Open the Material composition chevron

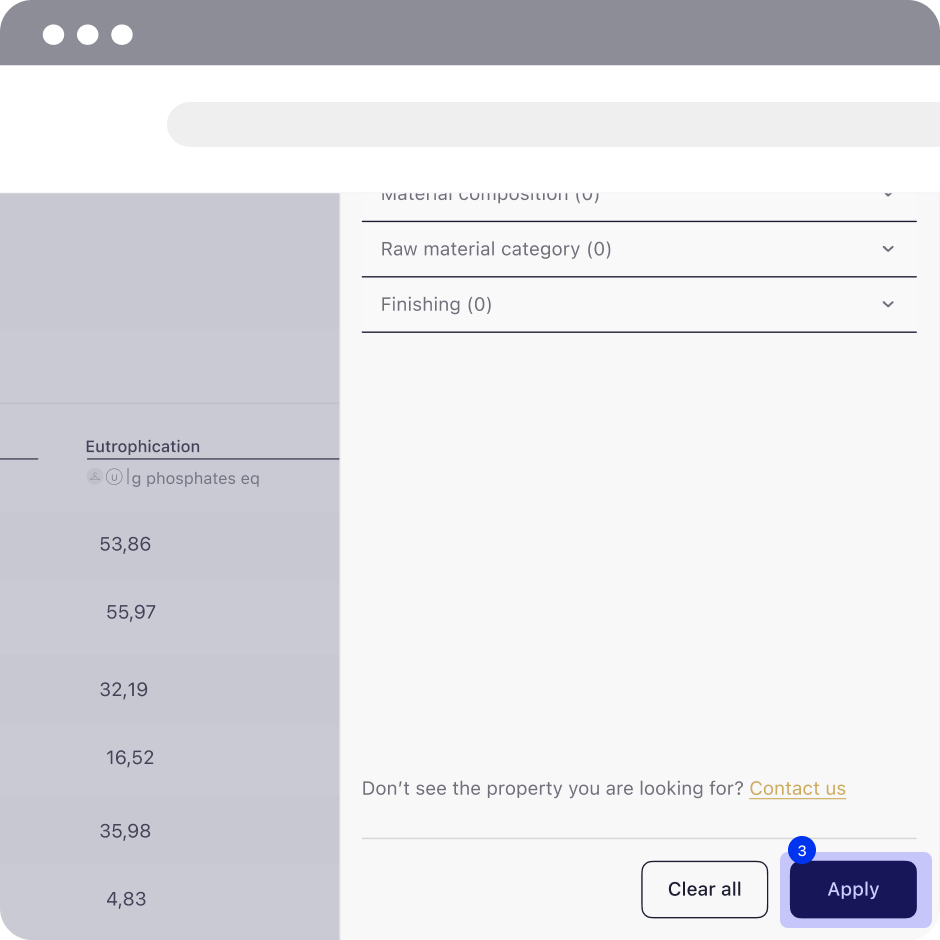[888, 195]
